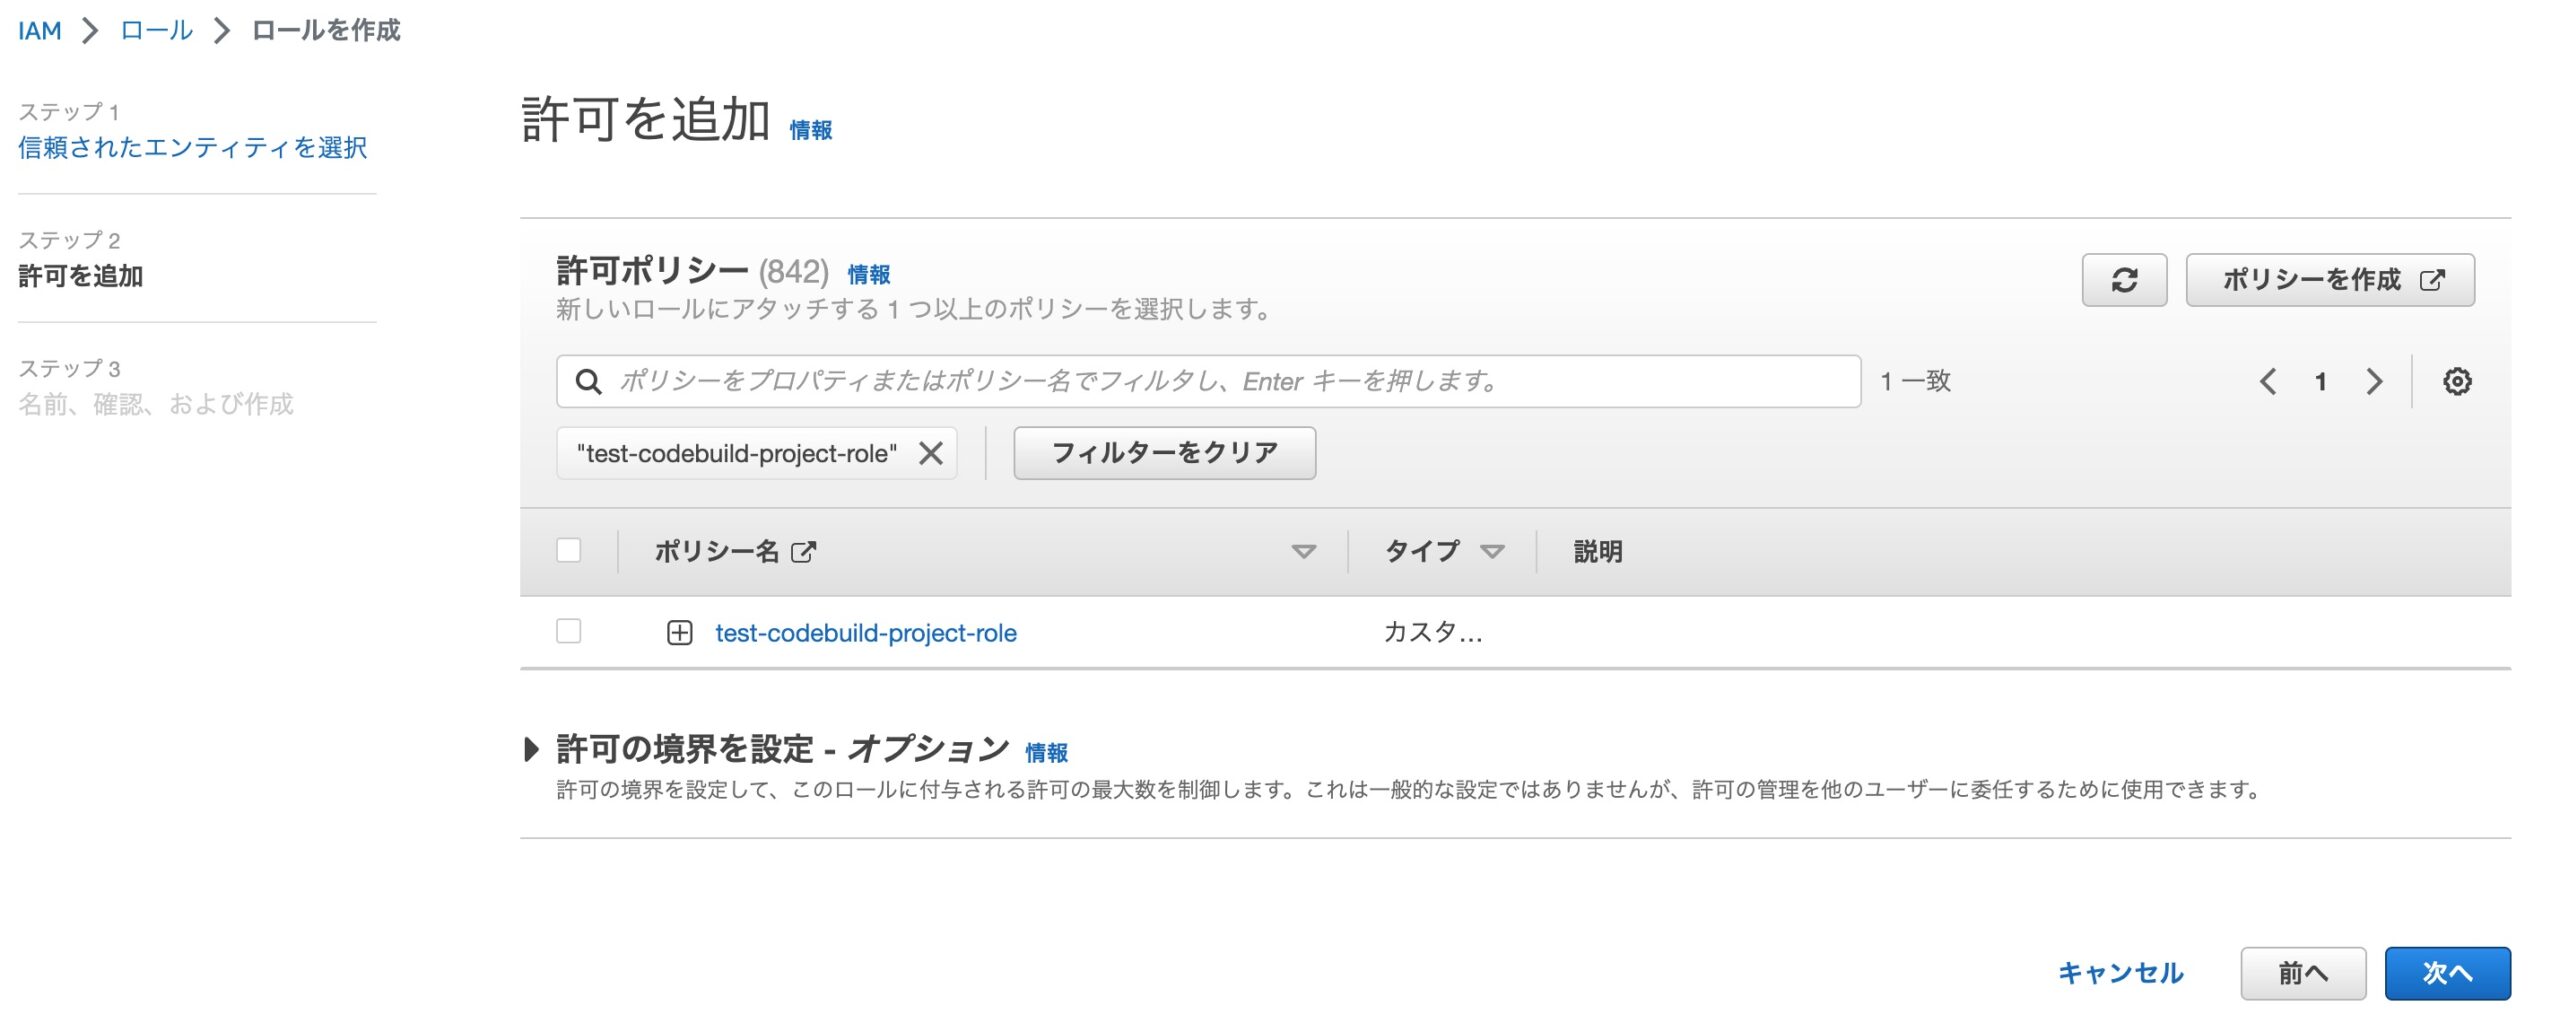Open 情報 link next to 許可の境界

pyautogui.click(x=1047, y=752)
